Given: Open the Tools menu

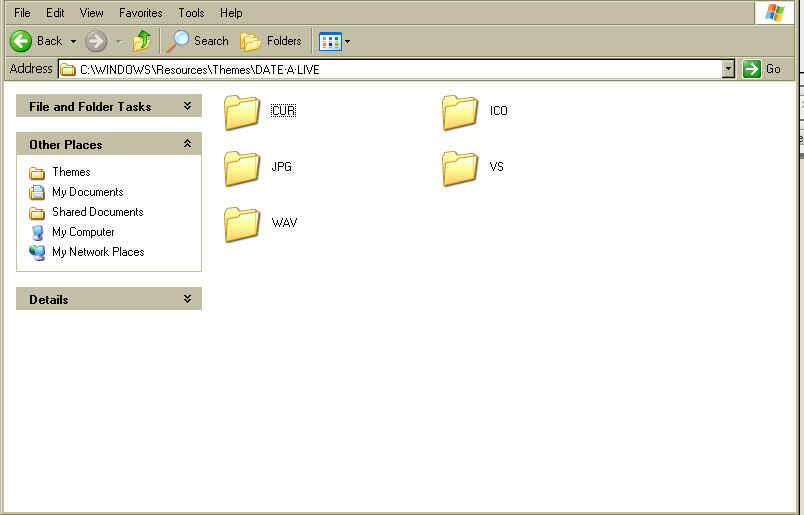Looking at the screenshot, I should (191, 13).
